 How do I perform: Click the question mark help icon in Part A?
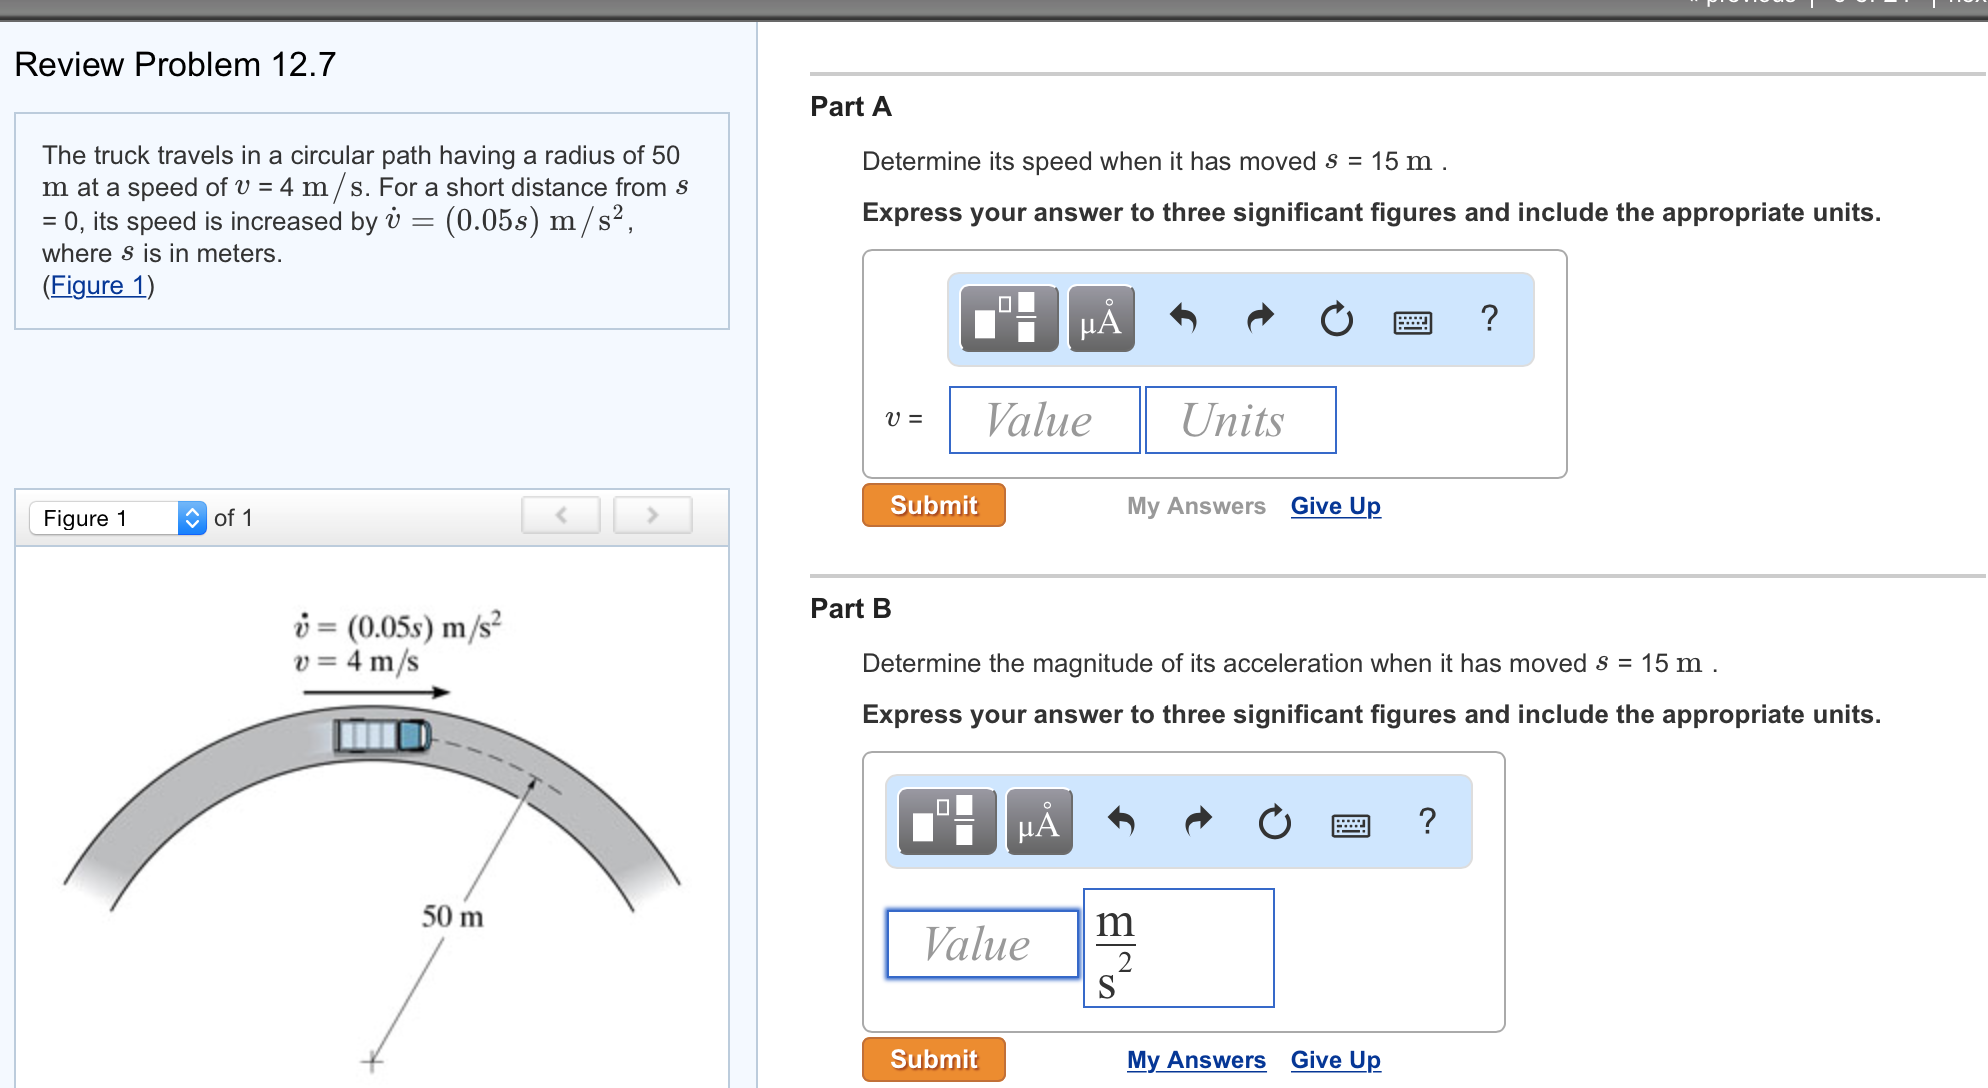pos(1489,319)
